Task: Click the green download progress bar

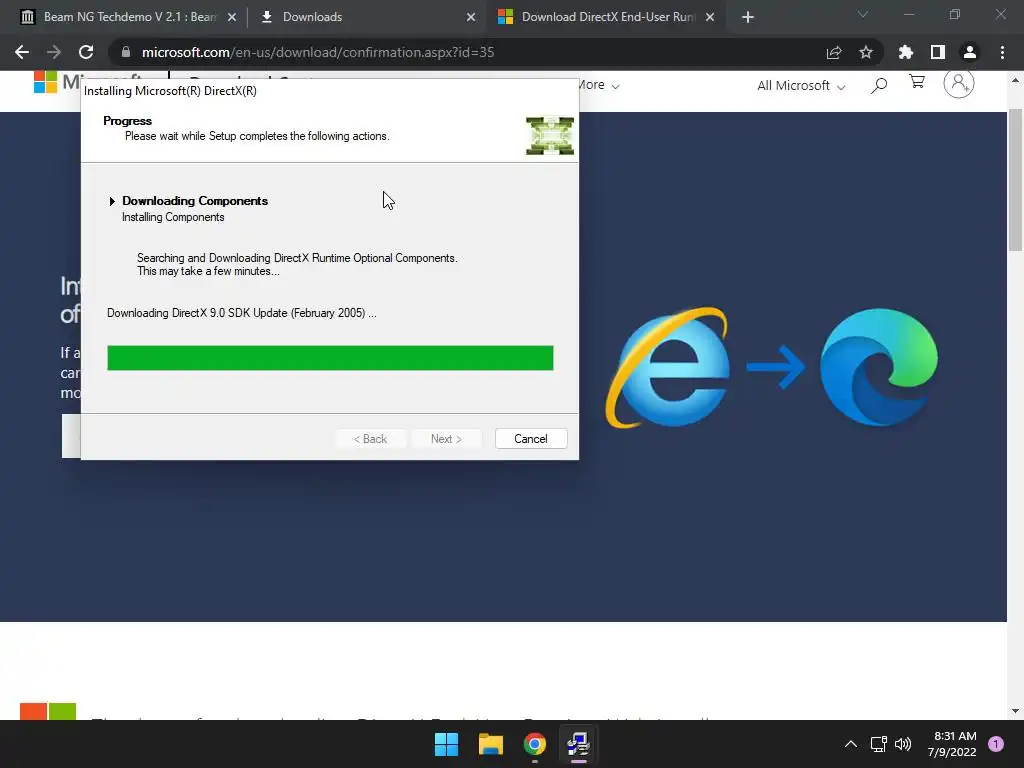Action: click(x=330, y=358)
